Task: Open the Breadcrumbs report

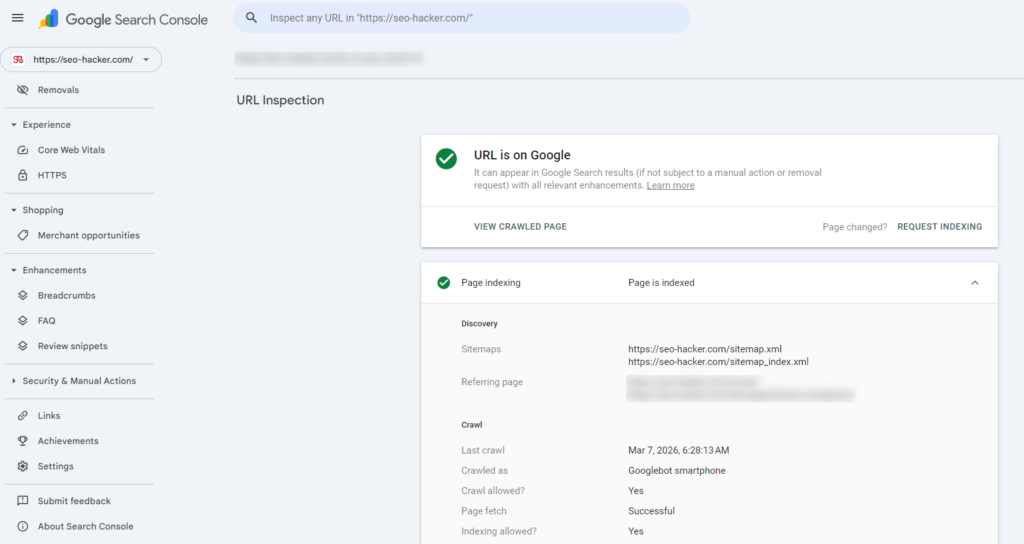Action: click(67, 295)
